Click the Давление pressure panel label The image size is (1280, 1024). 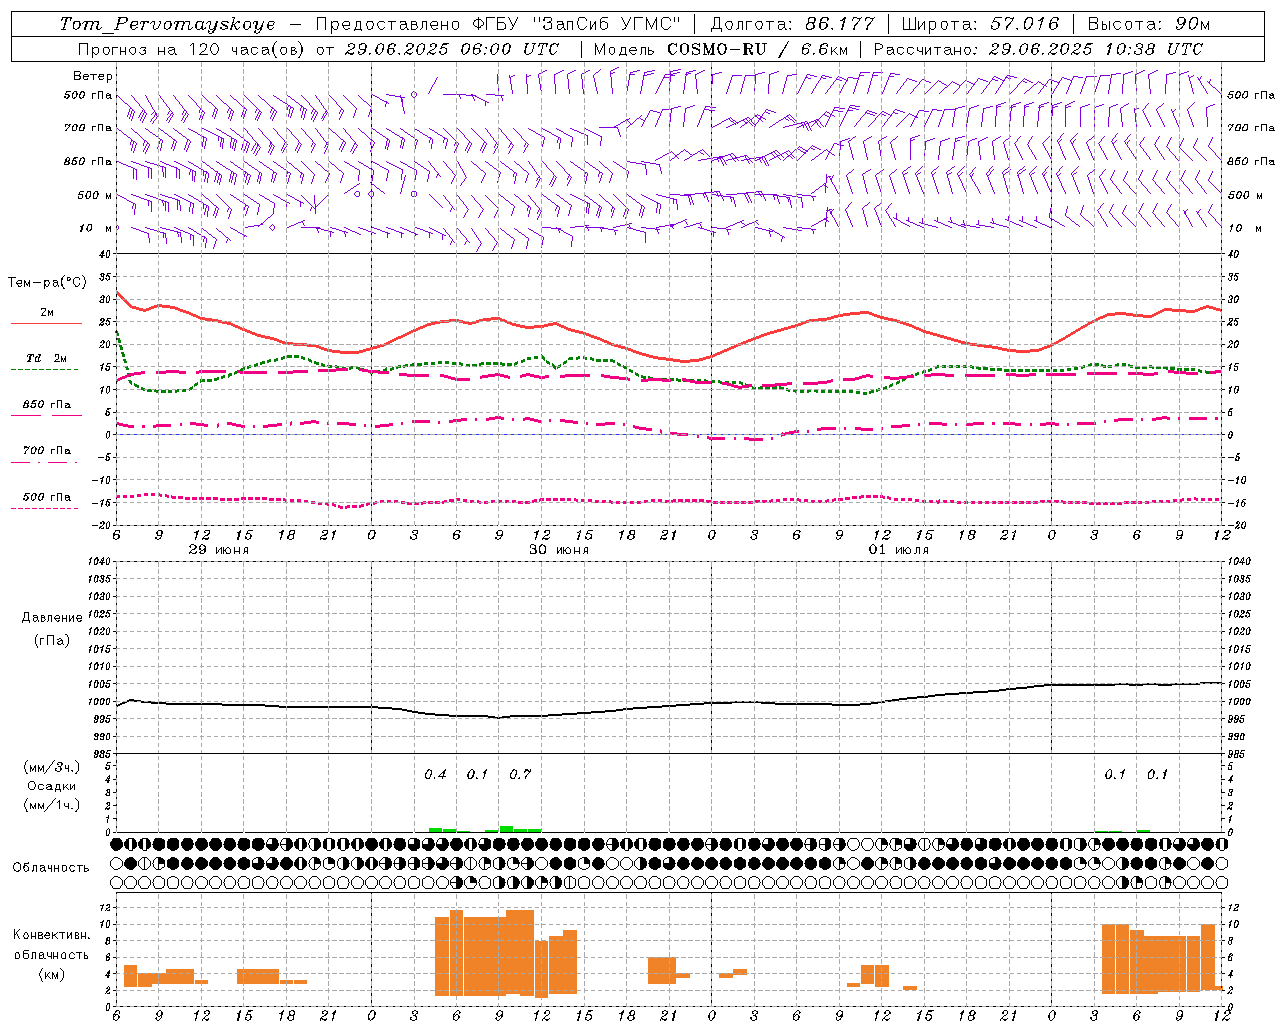point(52,618)
